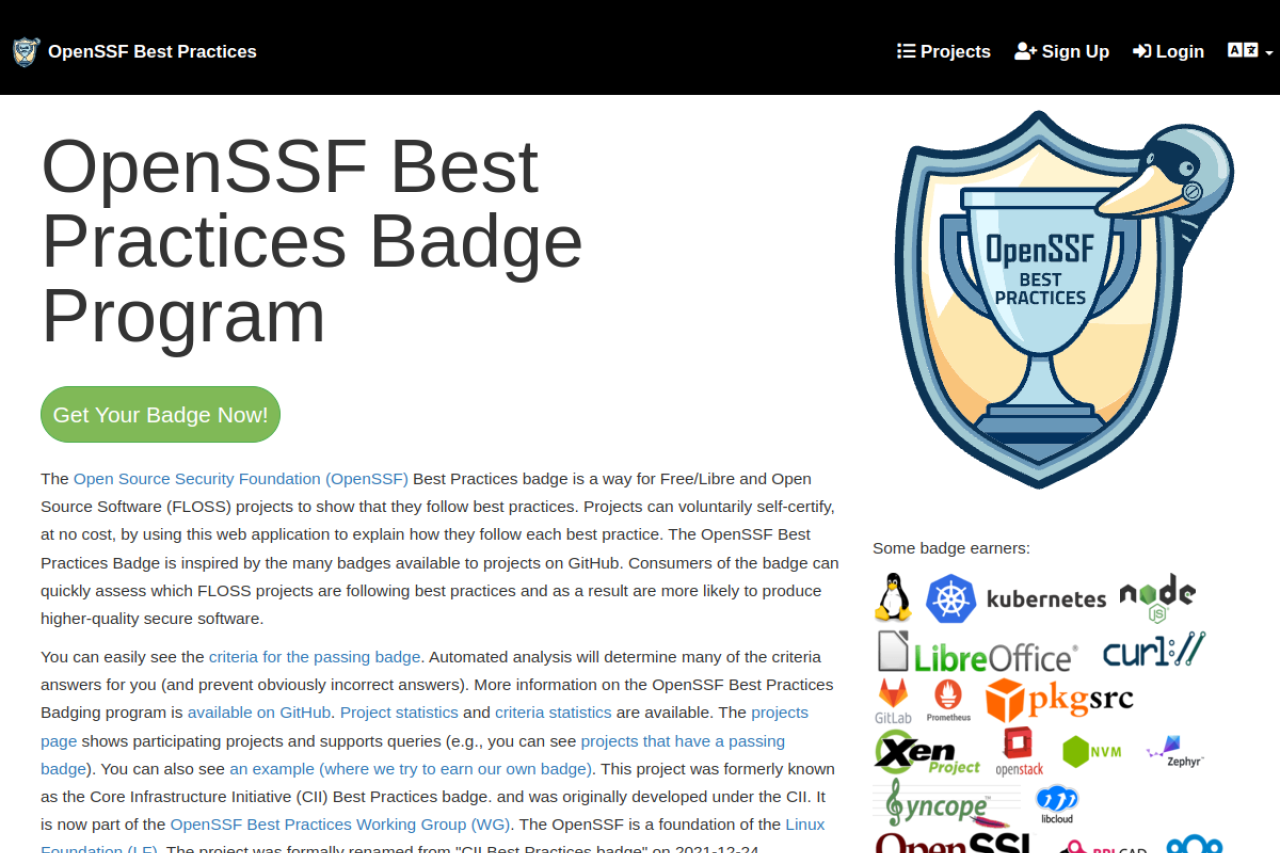Click the Xen Project logo
Screen dimensions: 1280x853
(928, 753)
